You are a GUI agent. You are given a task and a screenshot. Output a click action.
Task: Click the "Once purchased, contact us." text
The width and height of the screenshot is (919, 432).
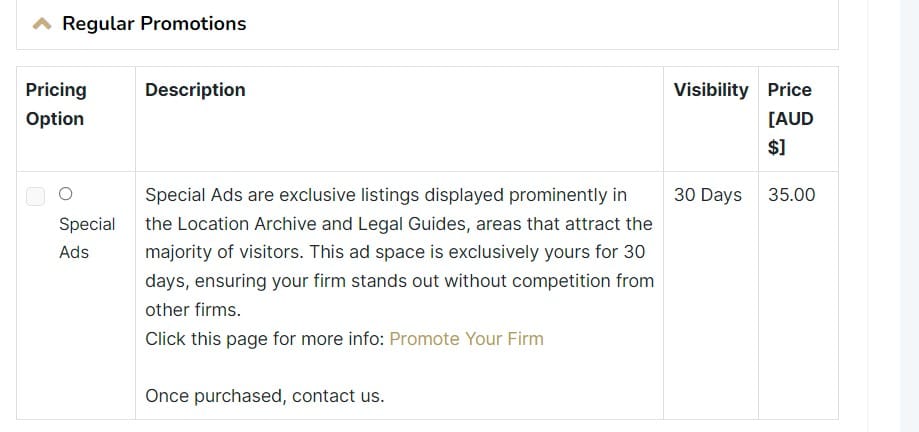(264, 396)
